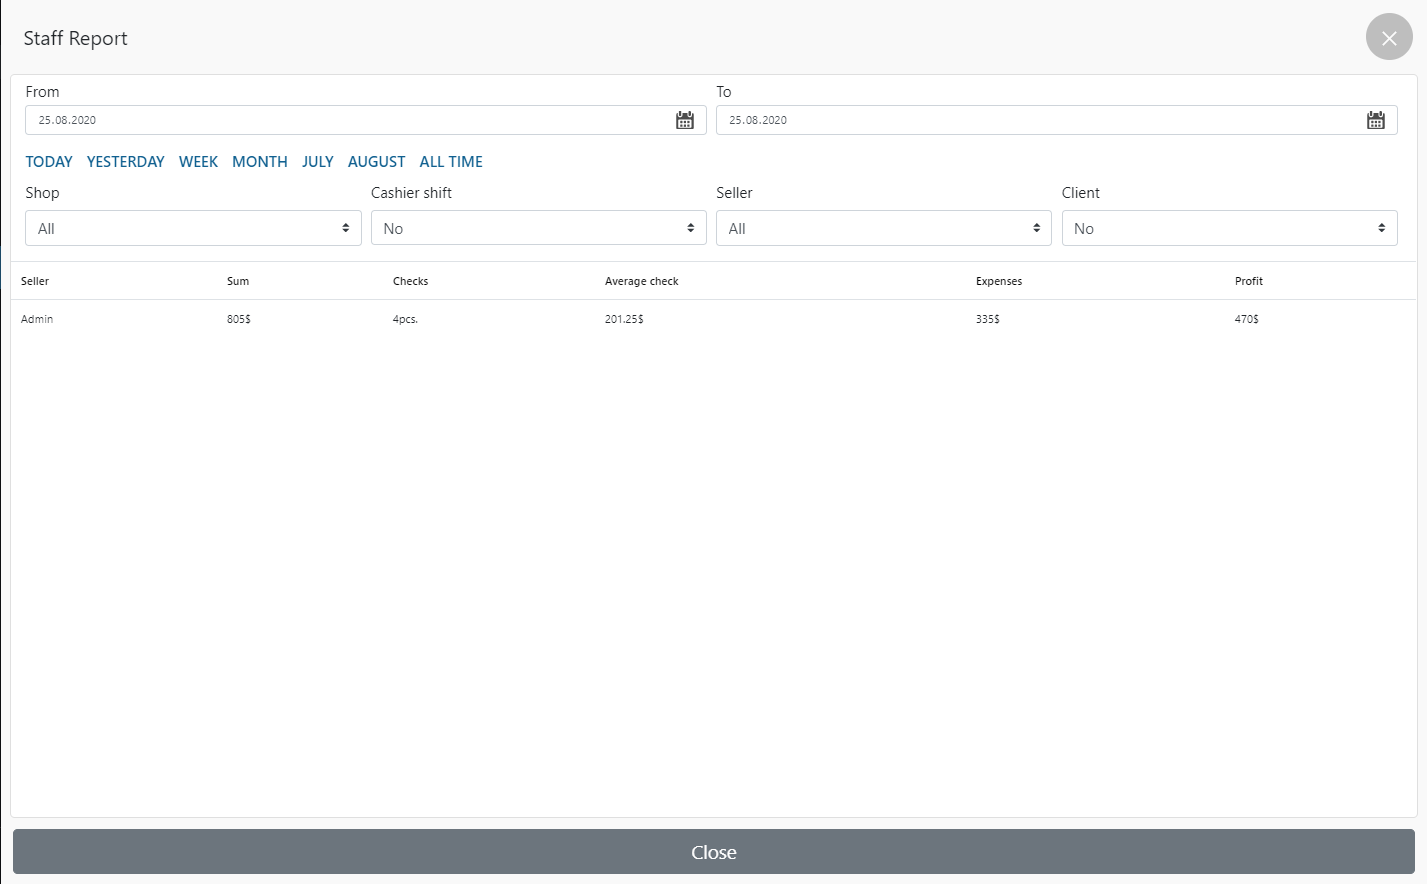Expand the Shop dropdown
This screenshot has width=1427, height=884.
pos(193,228)
